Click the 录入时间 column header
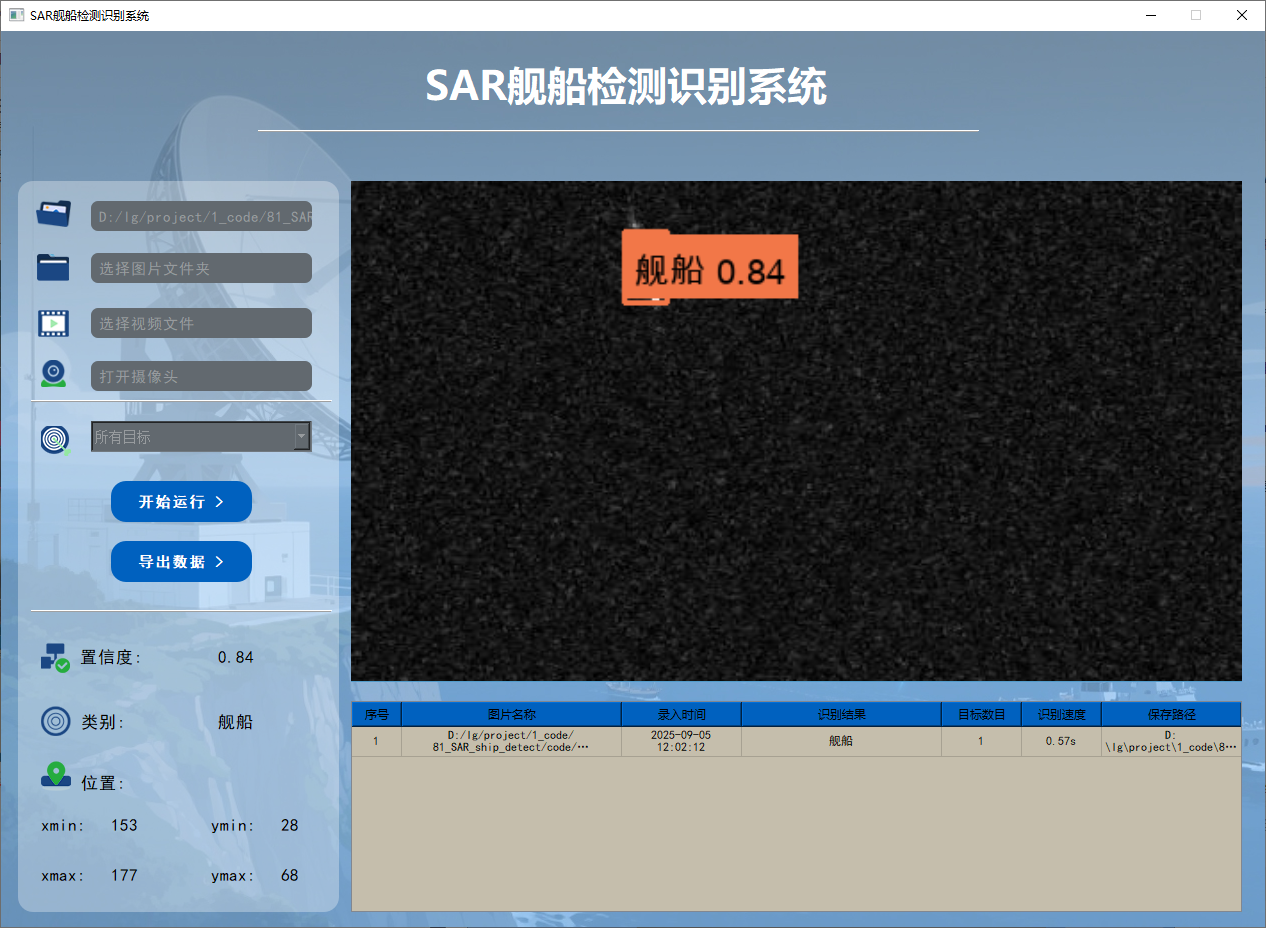The image size is (1266, 928). pyautogui.click(x=682, y=714)
